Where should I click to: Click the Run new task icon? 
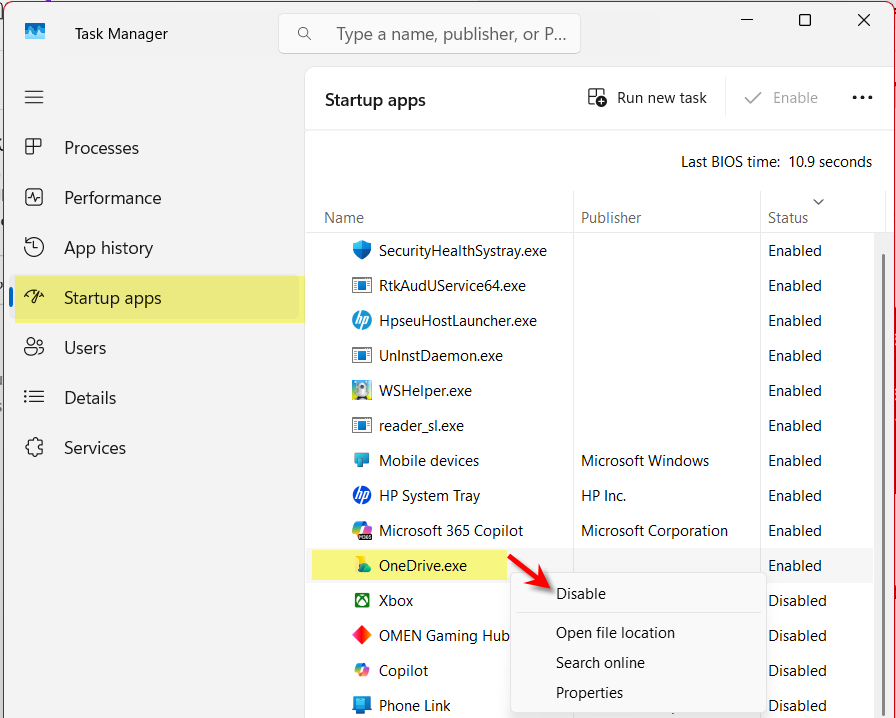coord(597,98)
